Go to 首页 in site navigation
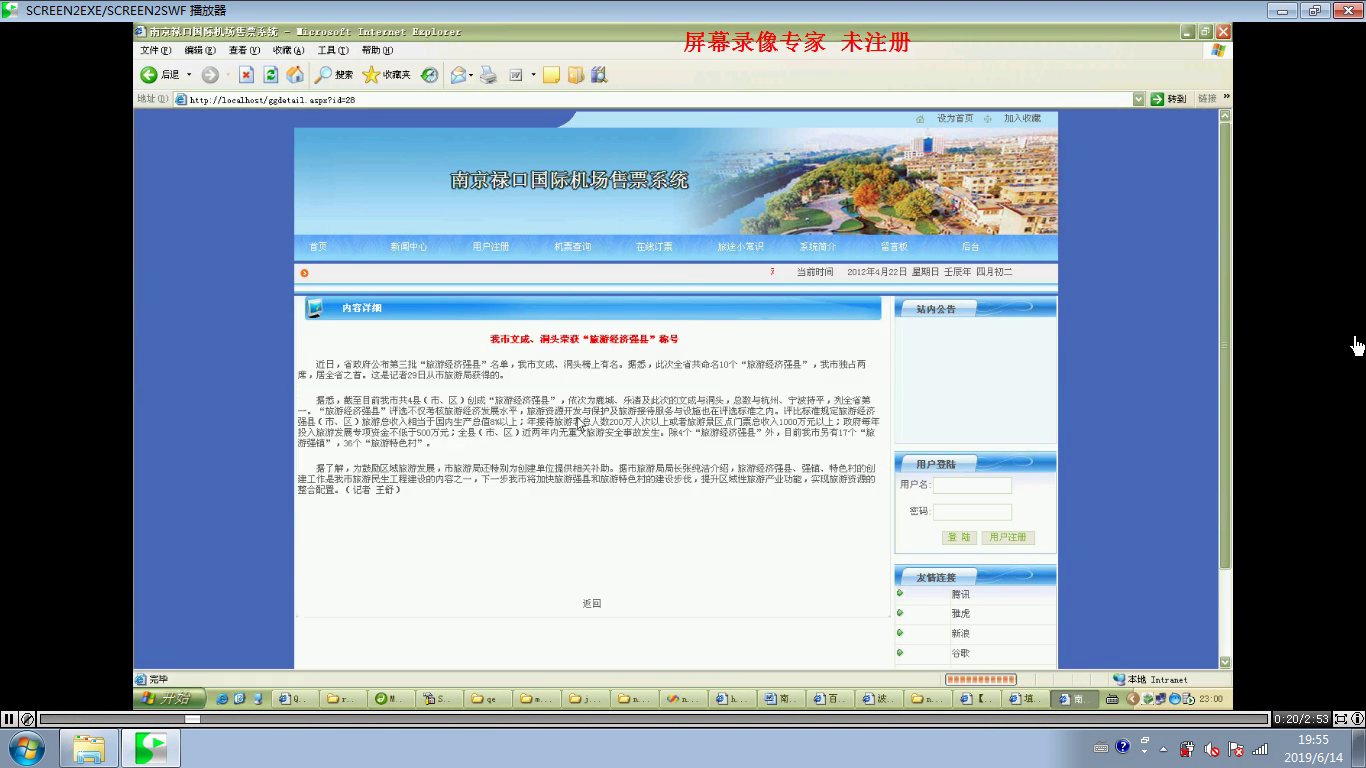The height and width of the screenshot is (768, 1366). (318, 247)
